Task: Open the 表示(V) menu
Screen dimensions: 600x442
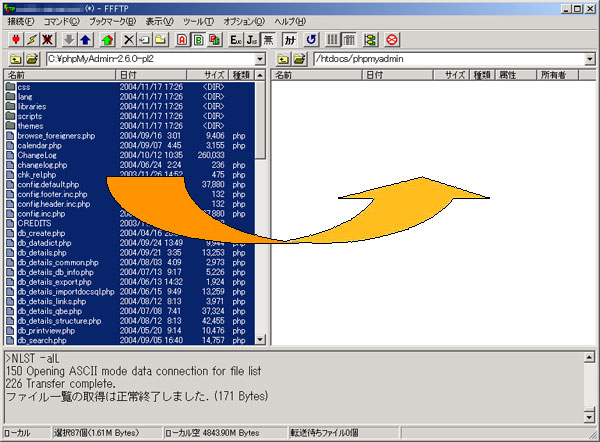Action: [160, 21]
